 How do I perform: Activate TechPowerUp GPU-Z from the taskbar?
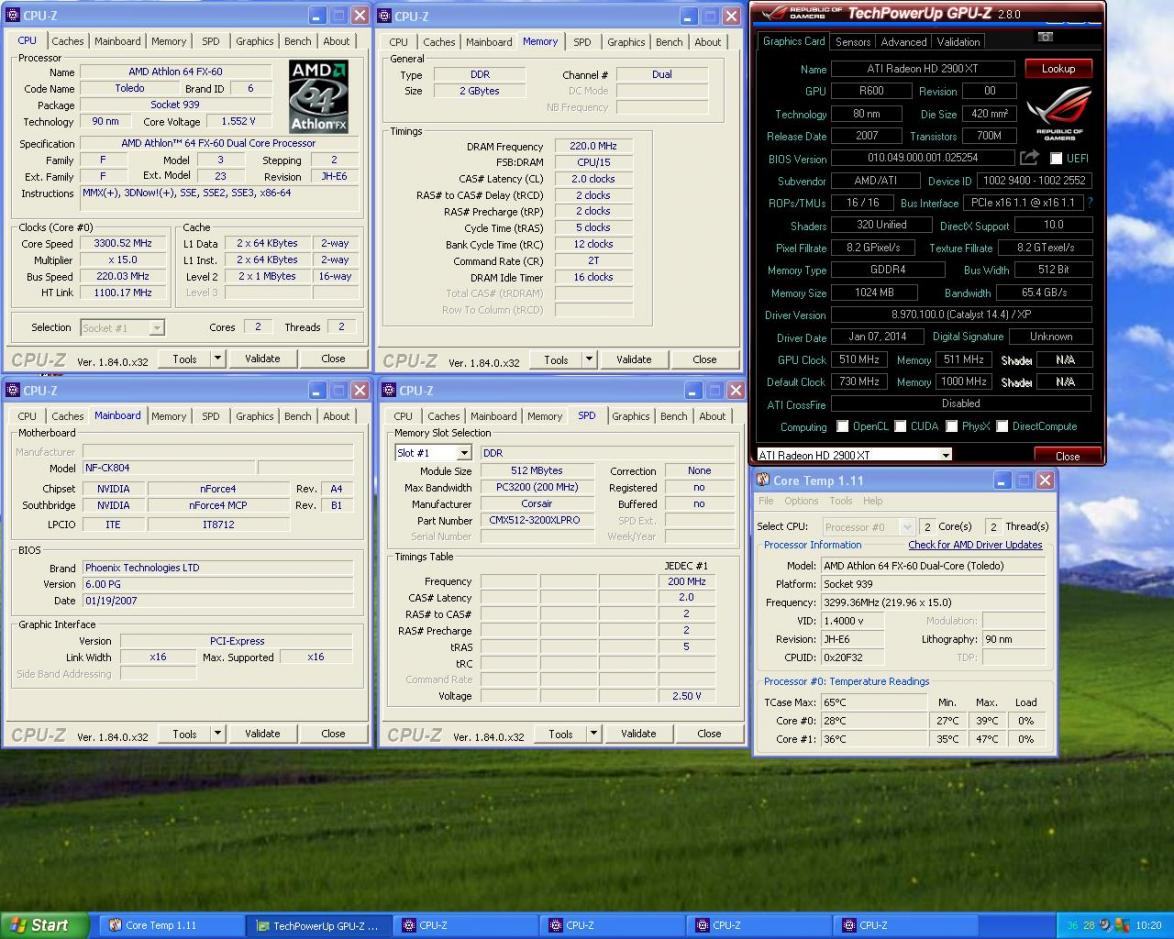319,926
